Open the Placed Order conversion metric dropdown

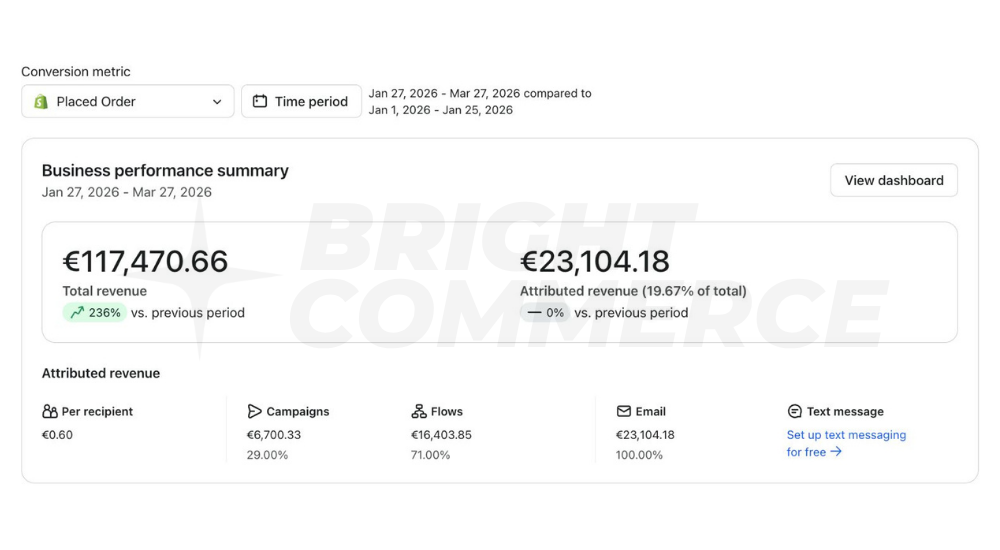pyautogui.click(x=128, y=101)
